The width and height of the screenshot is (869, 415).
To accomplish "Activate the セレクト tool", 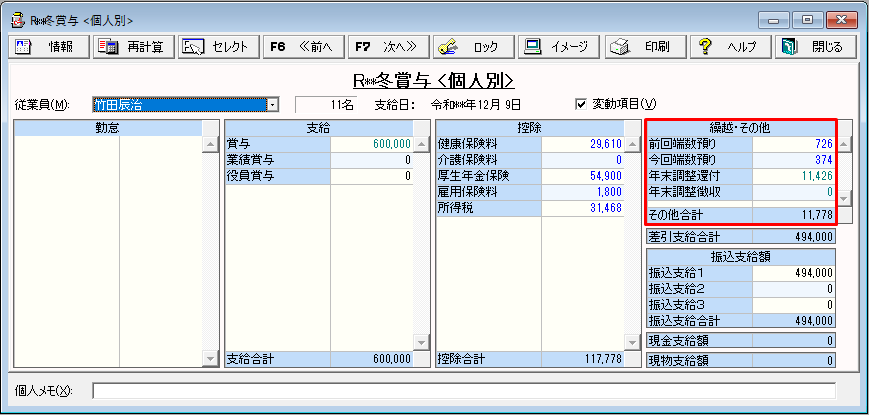I will [x=218, y=47].
